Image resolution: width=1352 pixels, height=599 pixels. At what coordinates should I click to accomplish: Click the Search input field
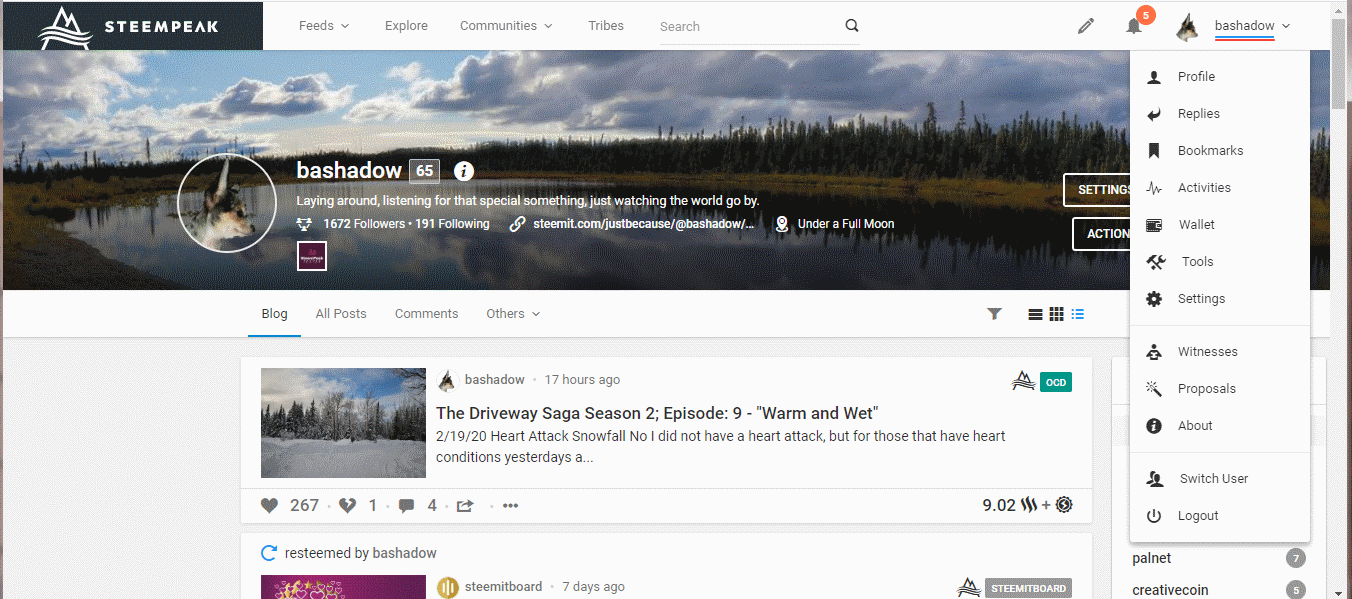tap(745, 27)
